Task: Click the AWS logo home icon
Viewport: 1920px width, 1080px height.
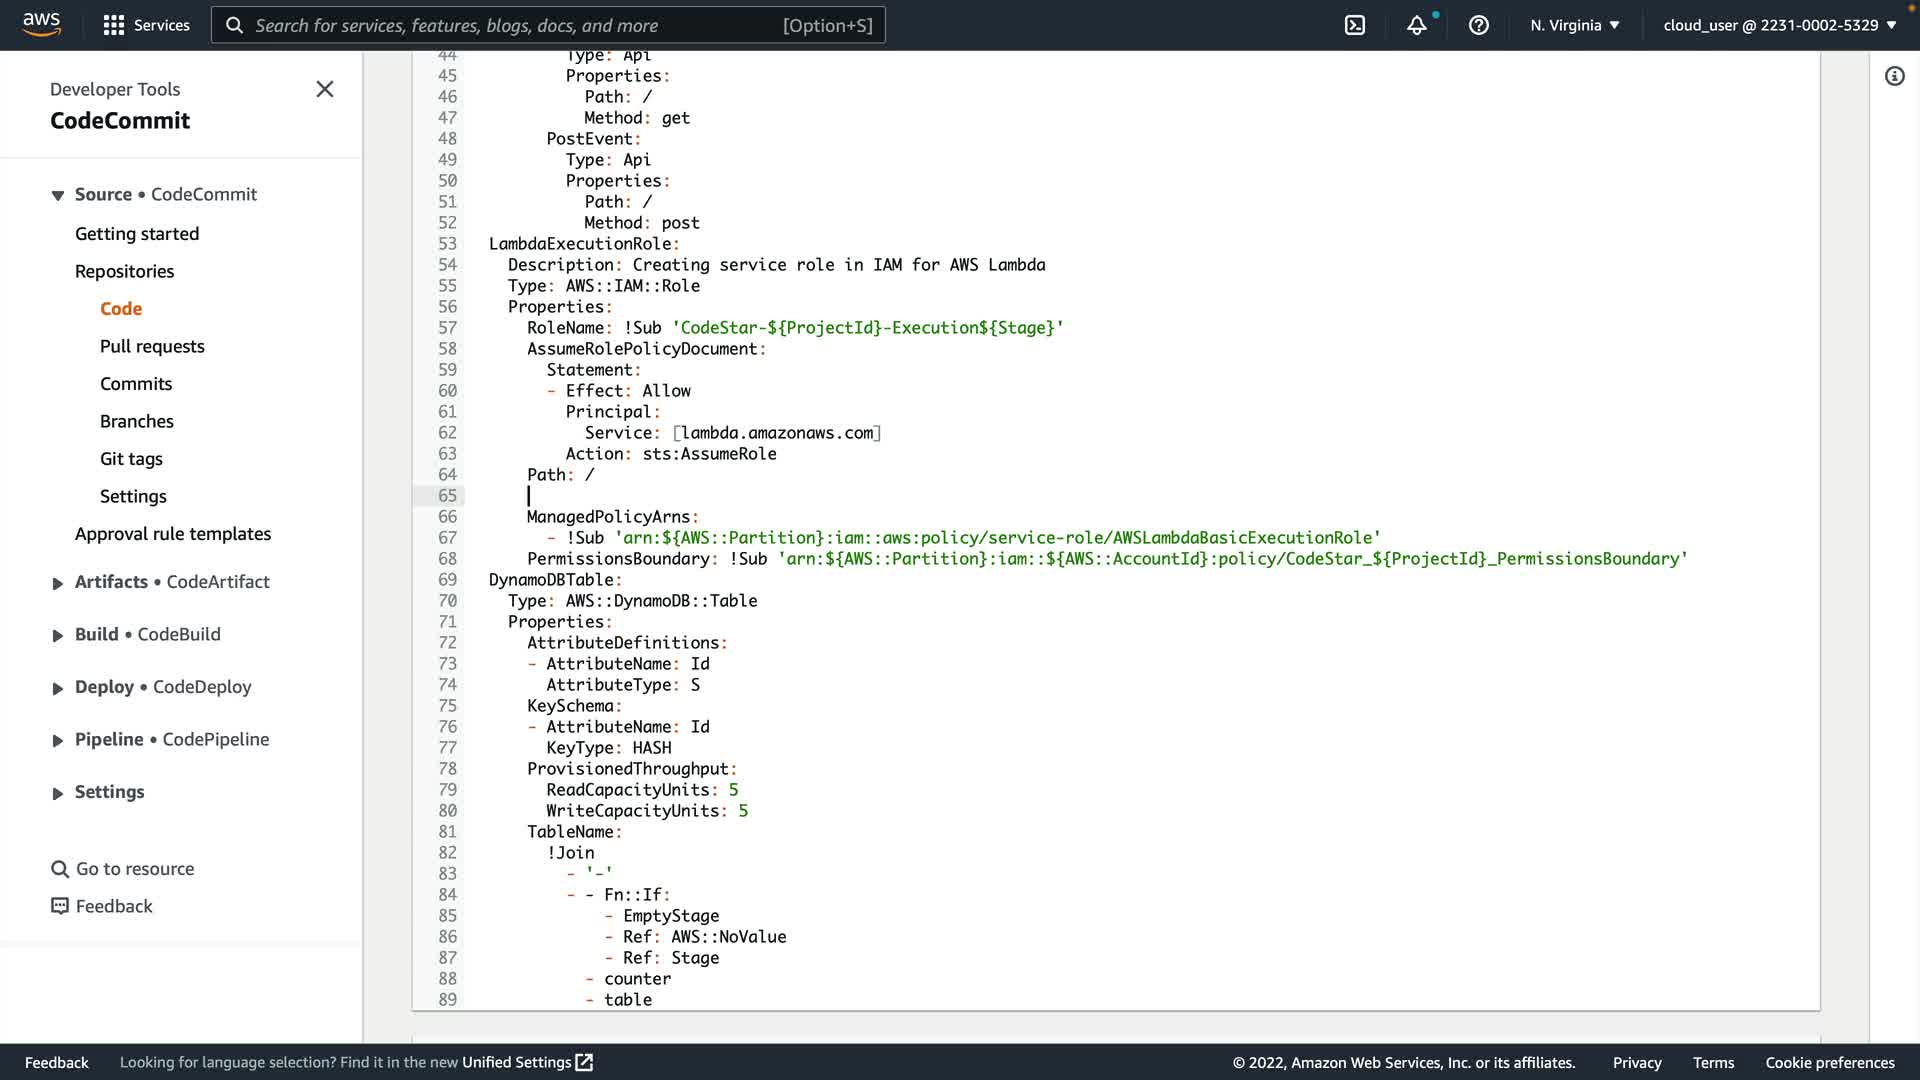Action: click(41, 24)
